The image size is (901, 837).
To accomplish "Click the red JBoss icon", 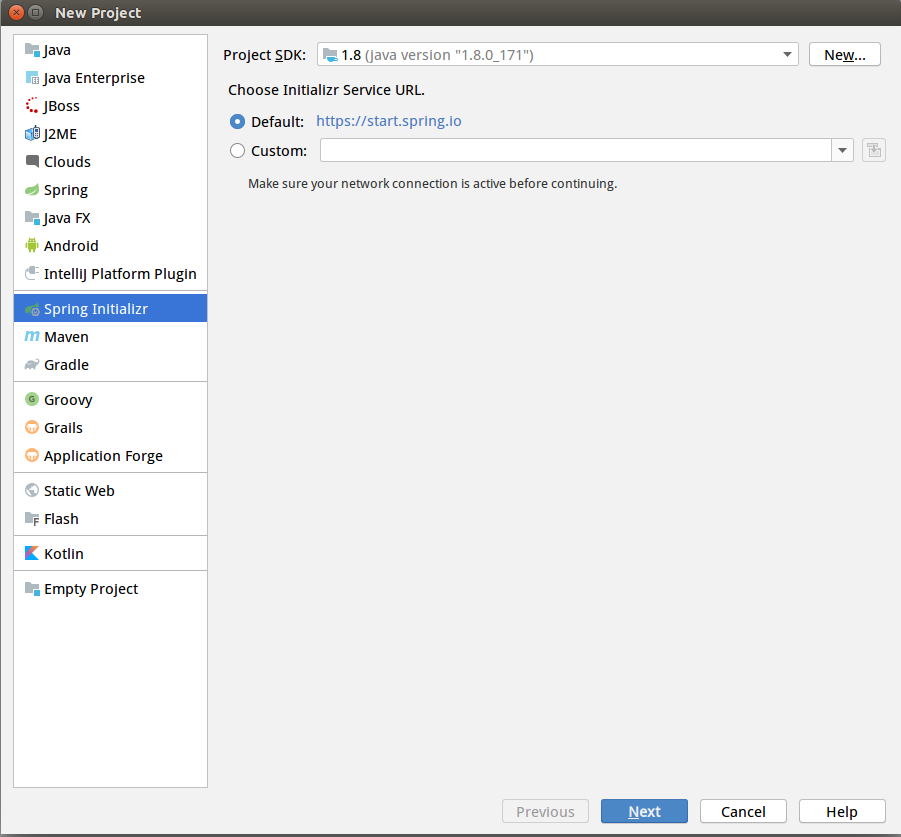I will click(32, 106).
